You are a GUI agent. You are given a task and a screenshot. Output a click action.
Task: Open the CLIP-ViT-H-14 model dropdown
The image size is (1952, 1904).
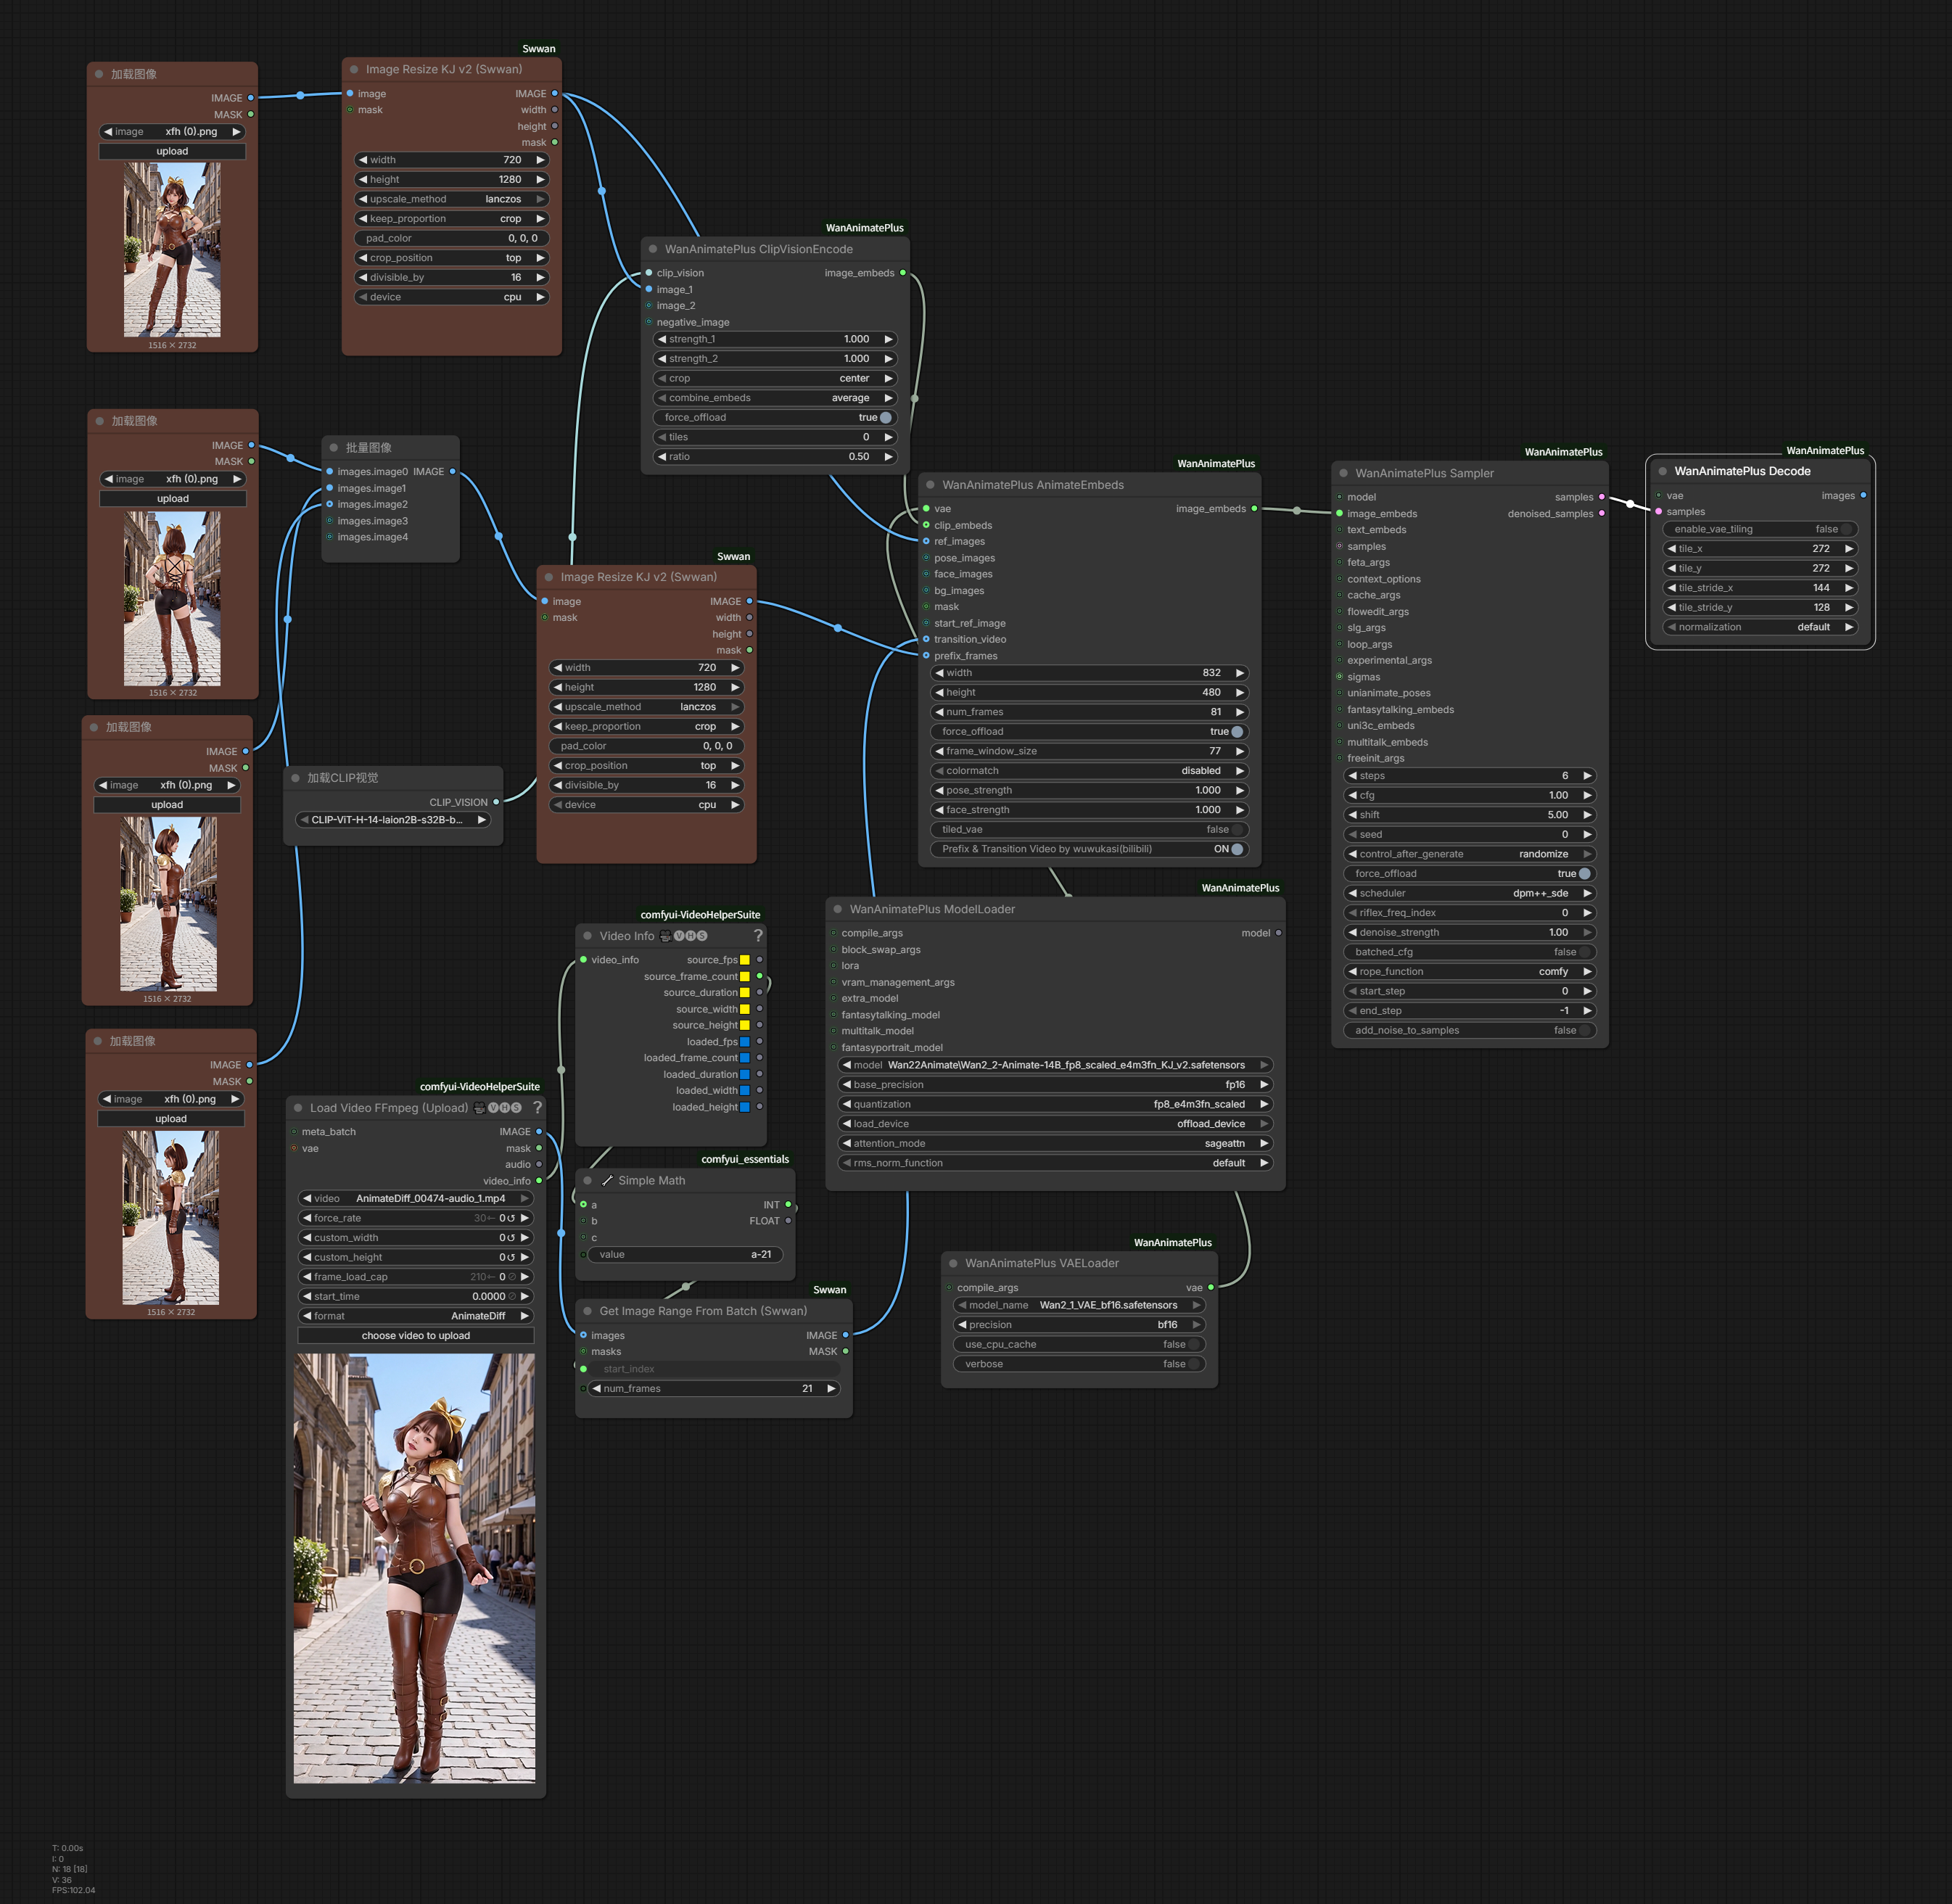coord(393,820)
